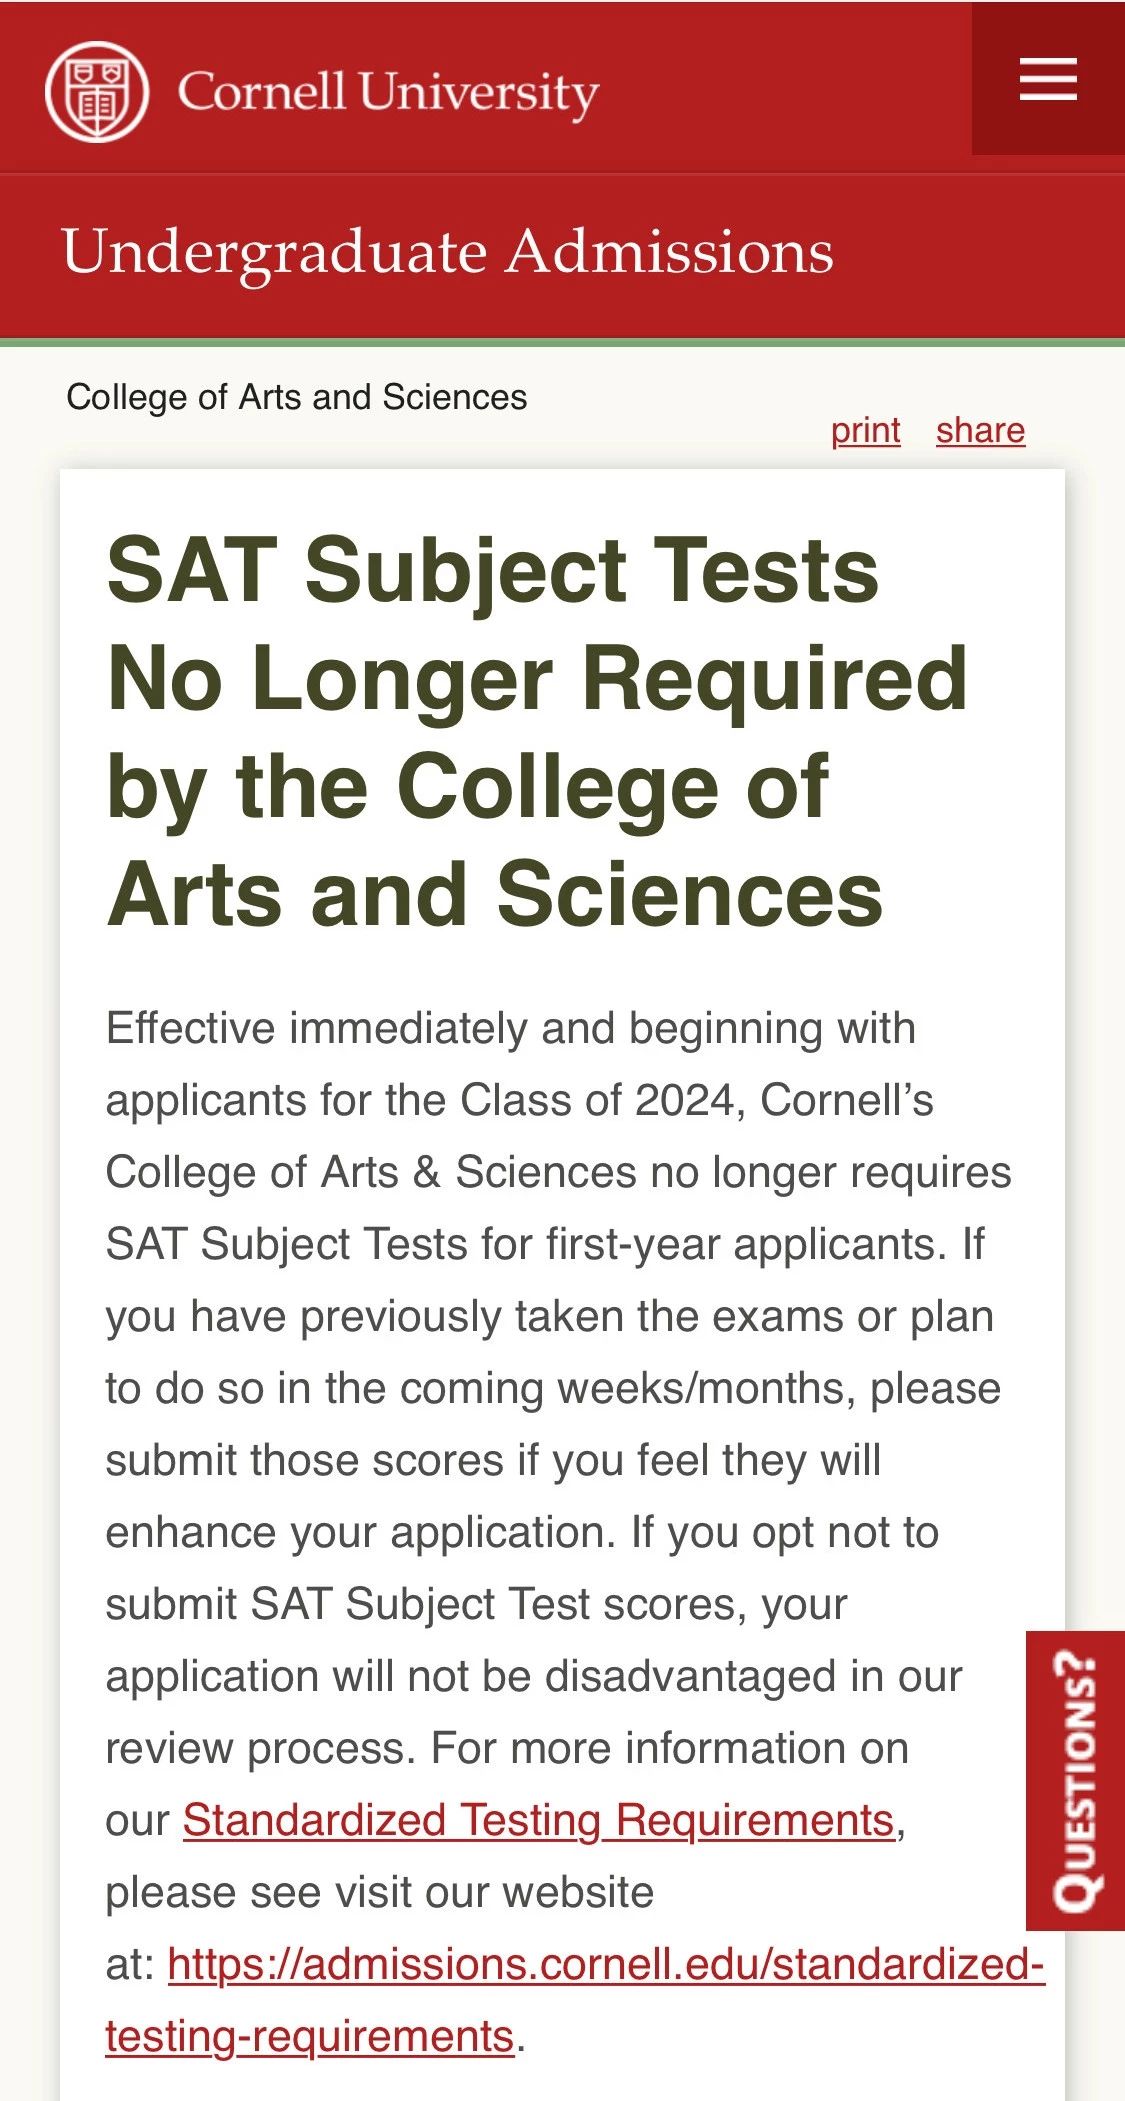Image resolution: width=1125 pixels, height=2101 pixels.
Task: Click the testing-requirements link continuation
Action: pyautogui.click(x=310, y=2036)
